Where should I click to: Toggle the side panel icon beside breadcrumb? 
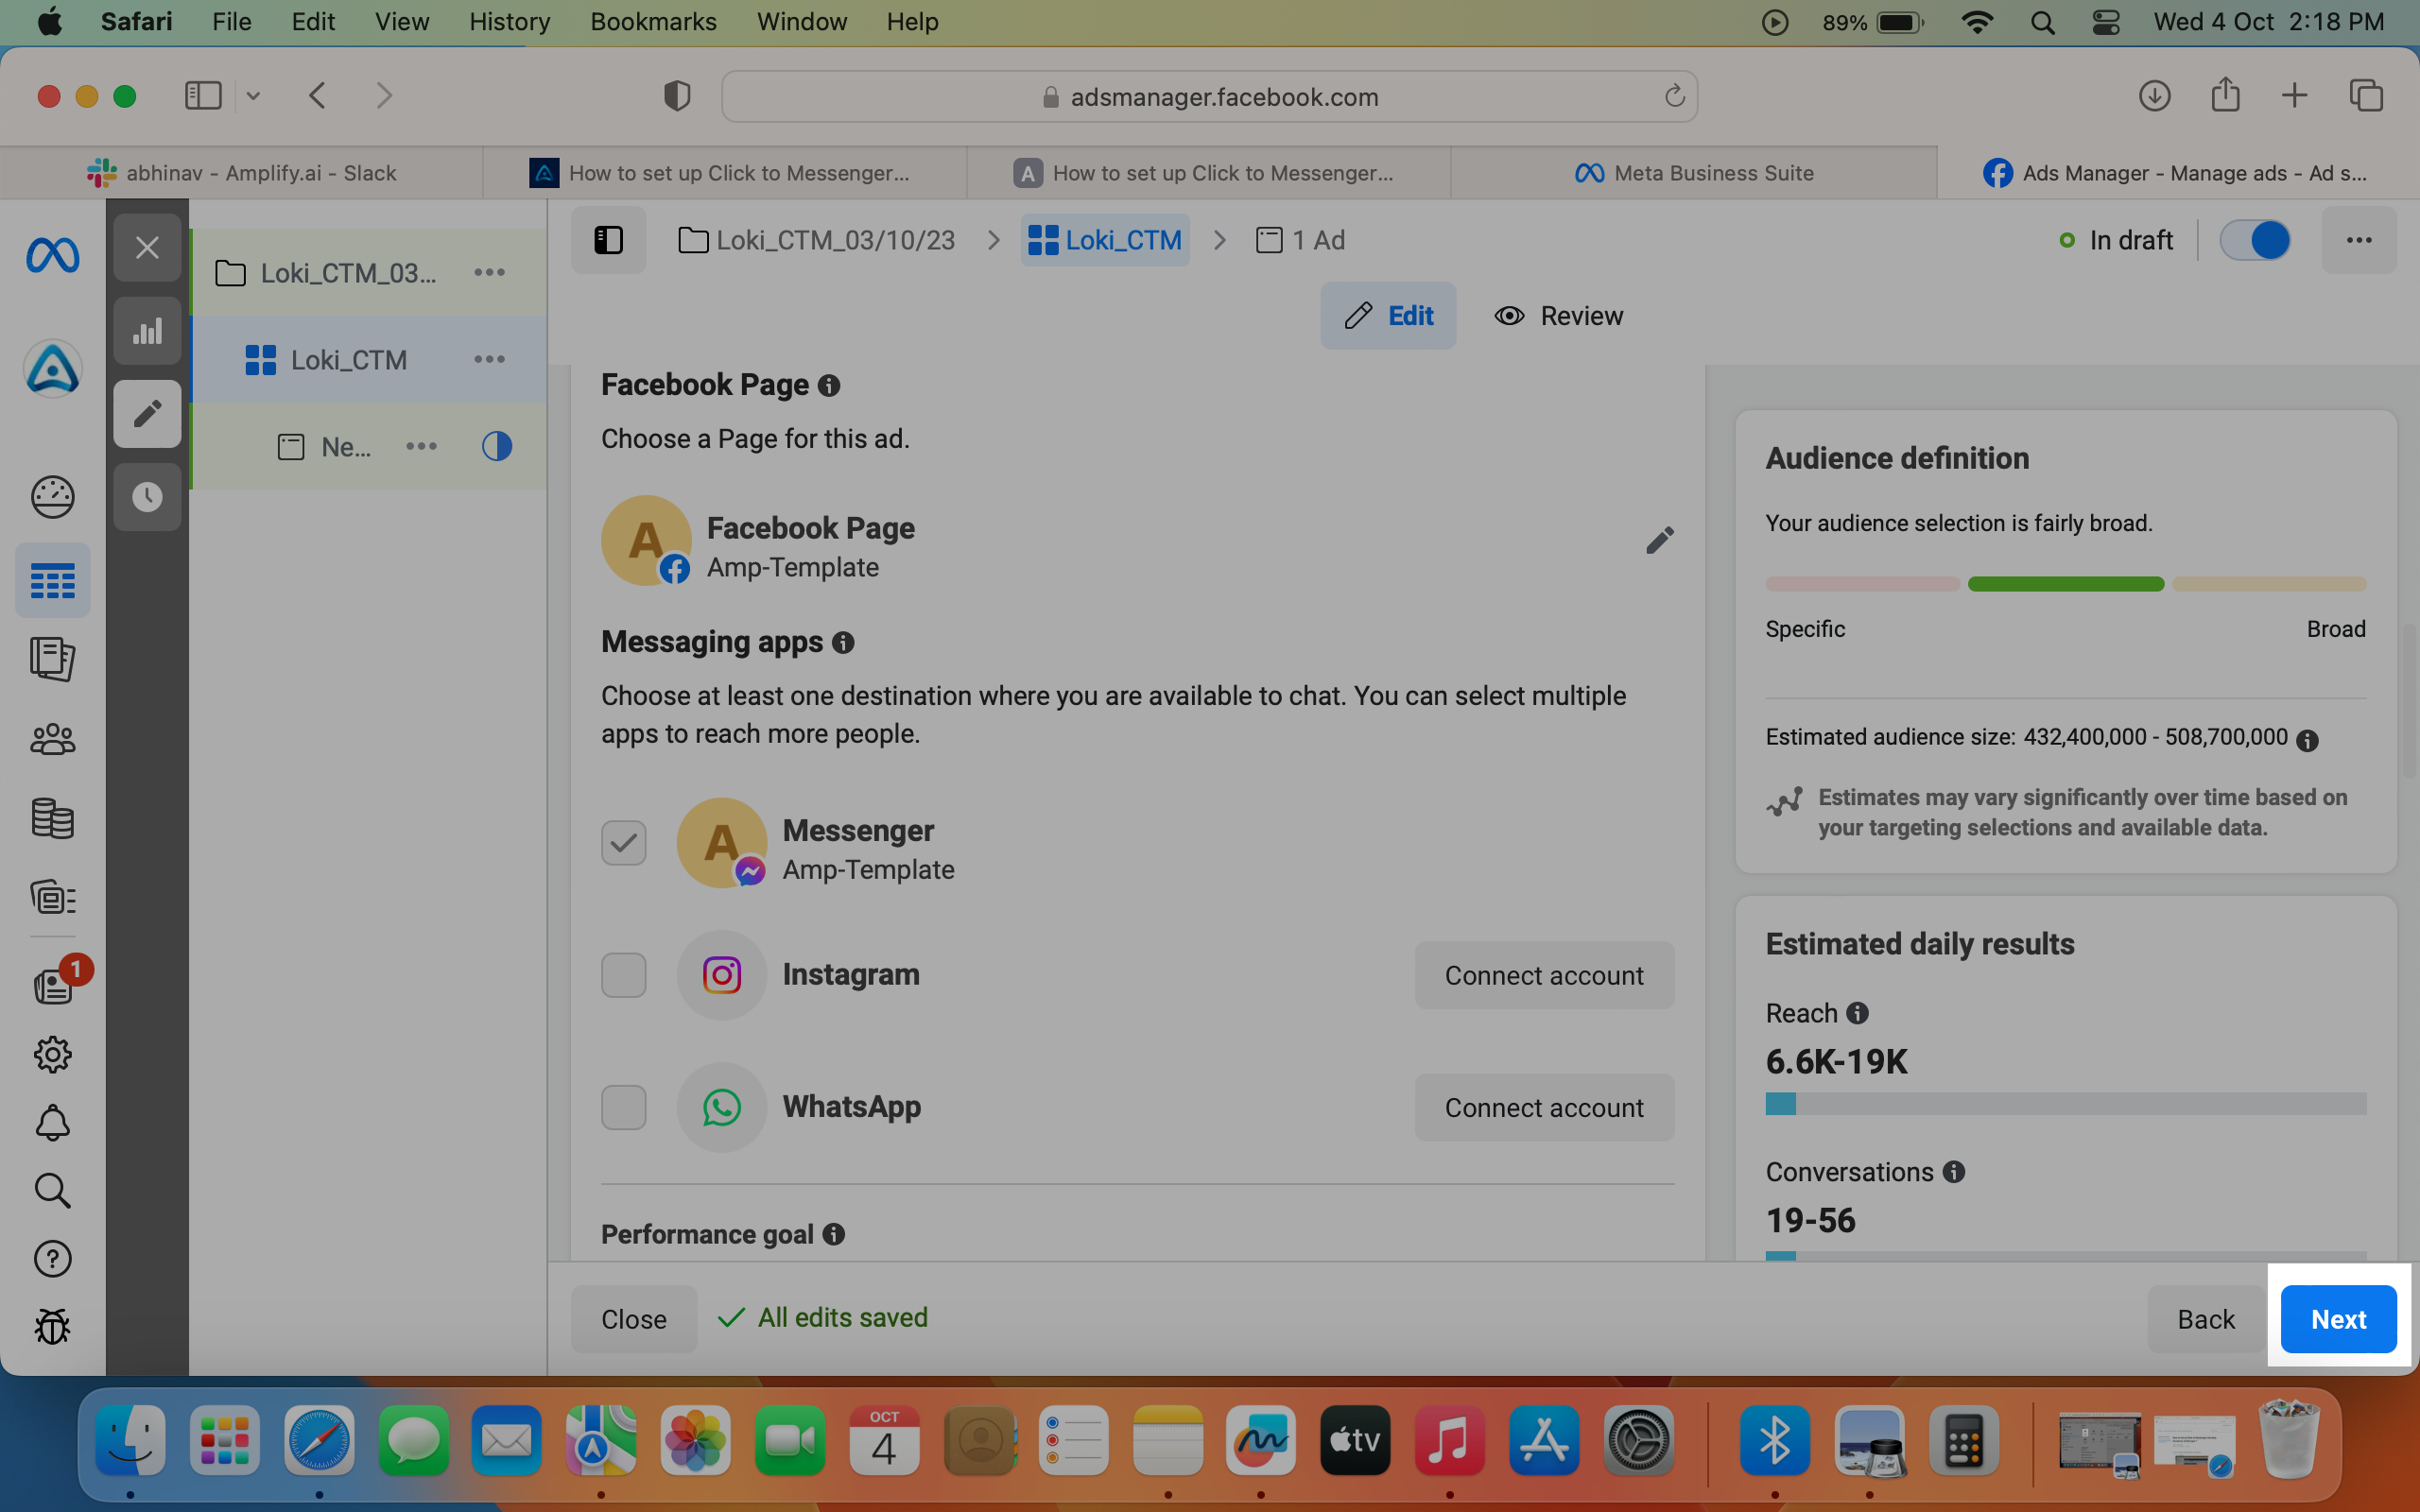(608, 240)
